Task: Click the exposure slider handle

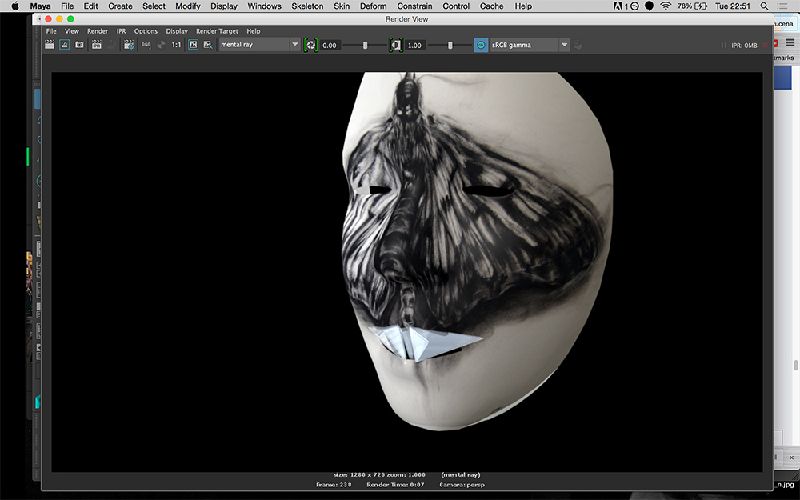Action: pyautogui.click(x=365, y=45)
